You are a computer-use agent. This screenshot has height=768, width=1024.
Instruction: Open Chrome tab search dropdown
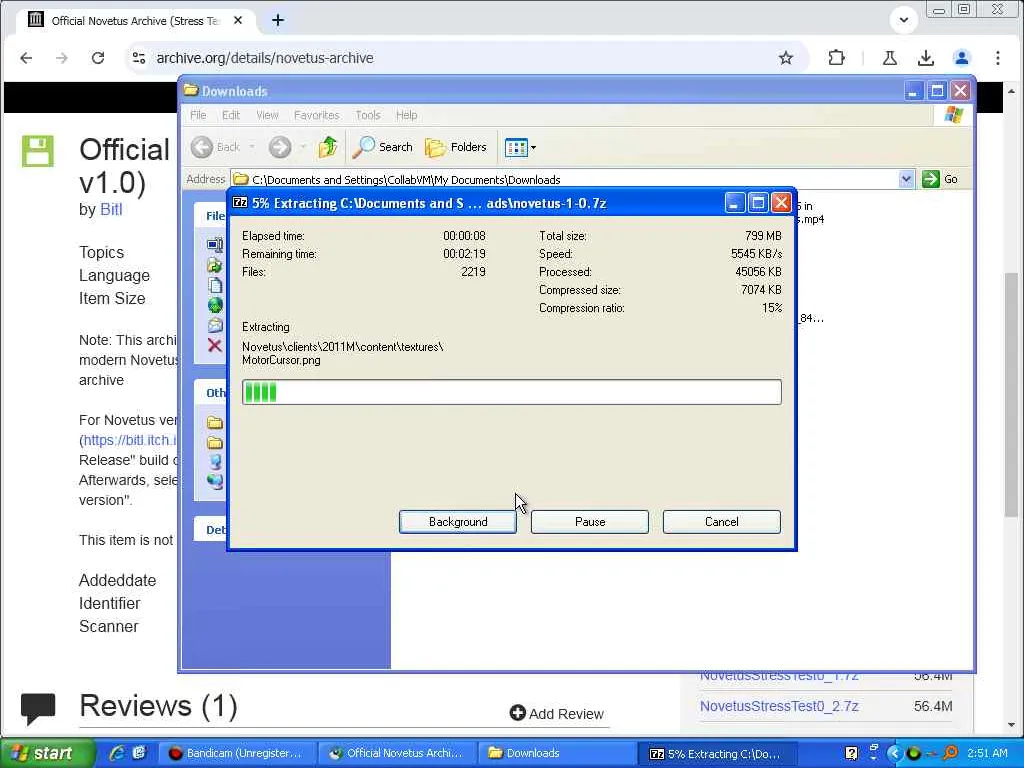click(904, 20)
